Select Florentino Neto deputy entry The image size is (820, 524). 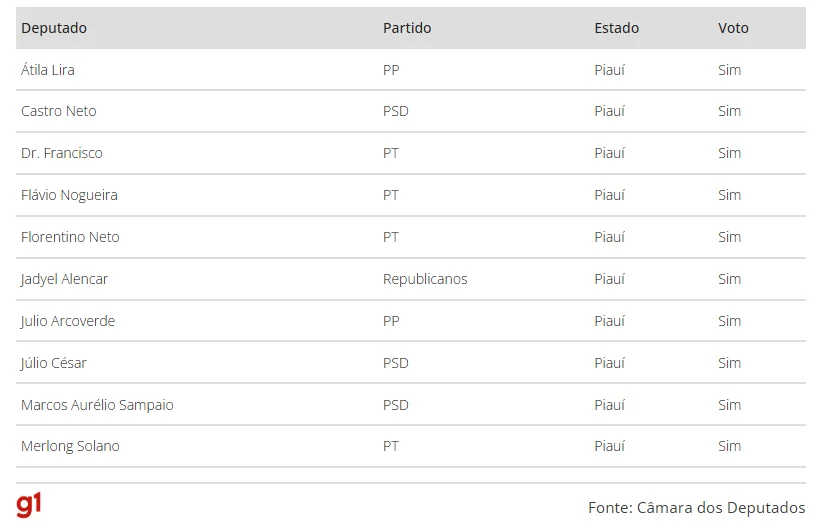pyautogui.click(x=70, y=237)
